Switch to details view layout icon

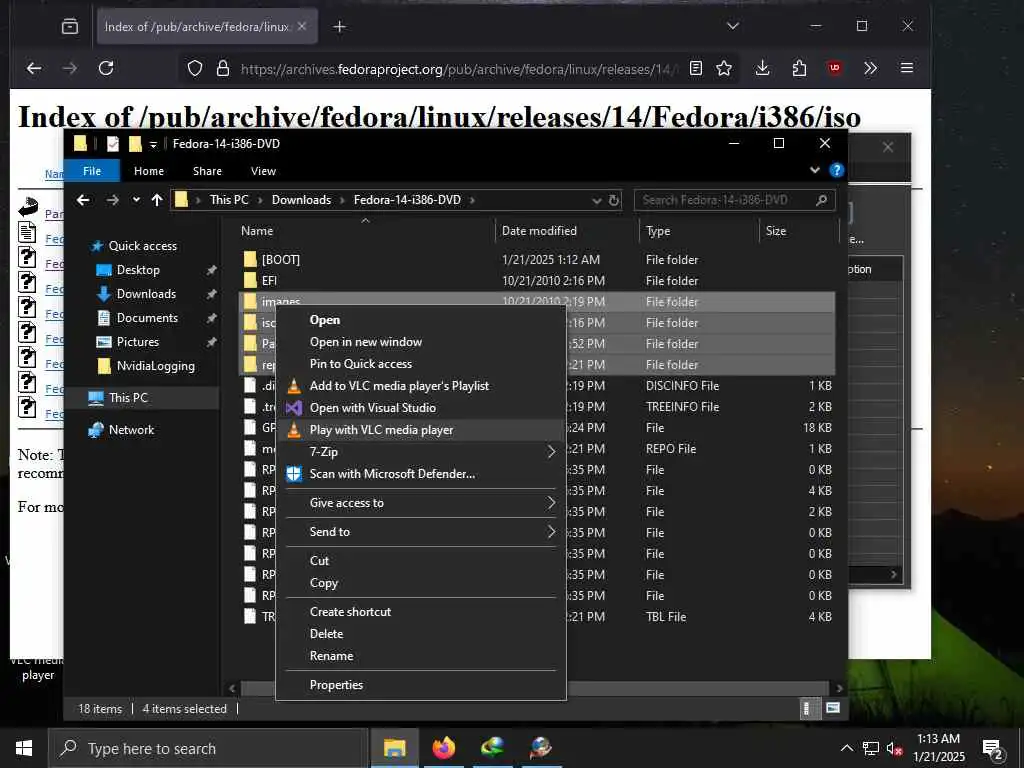tap(807, 709)
